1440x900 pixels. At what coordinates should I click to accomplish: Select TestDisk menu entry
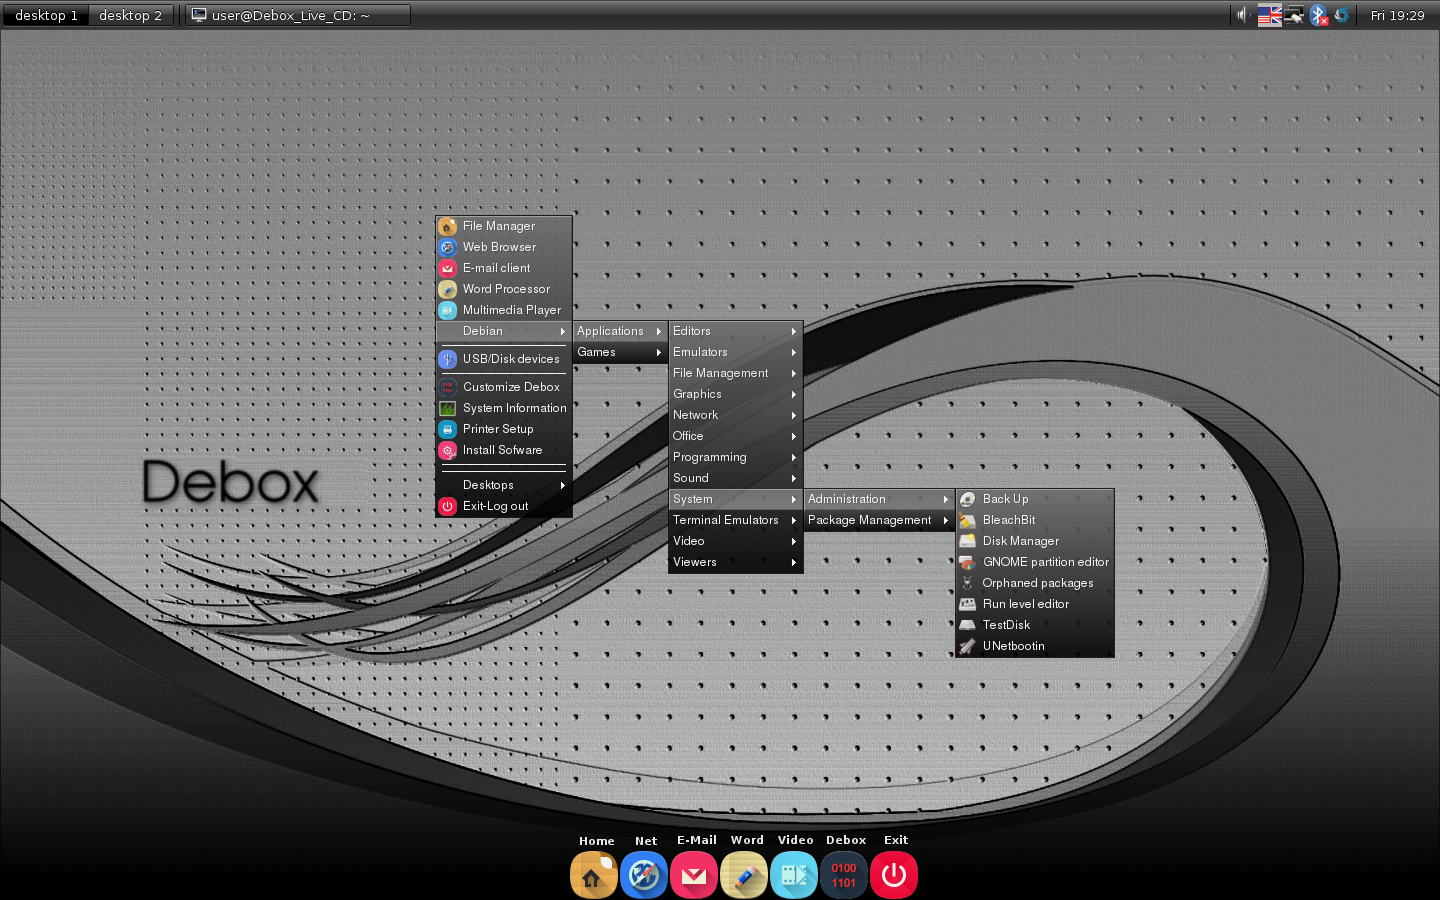(1034, 625)
